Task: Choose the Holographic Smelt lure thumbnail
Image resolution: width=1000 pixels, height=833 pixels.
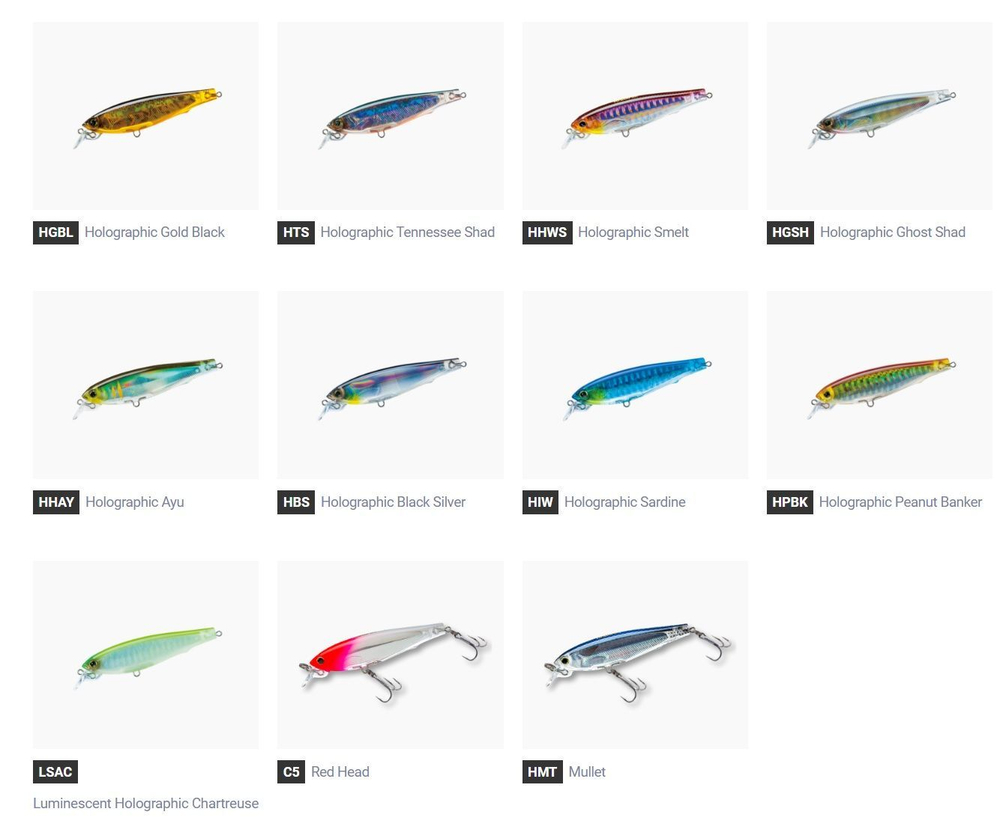Action: [635, 116]
